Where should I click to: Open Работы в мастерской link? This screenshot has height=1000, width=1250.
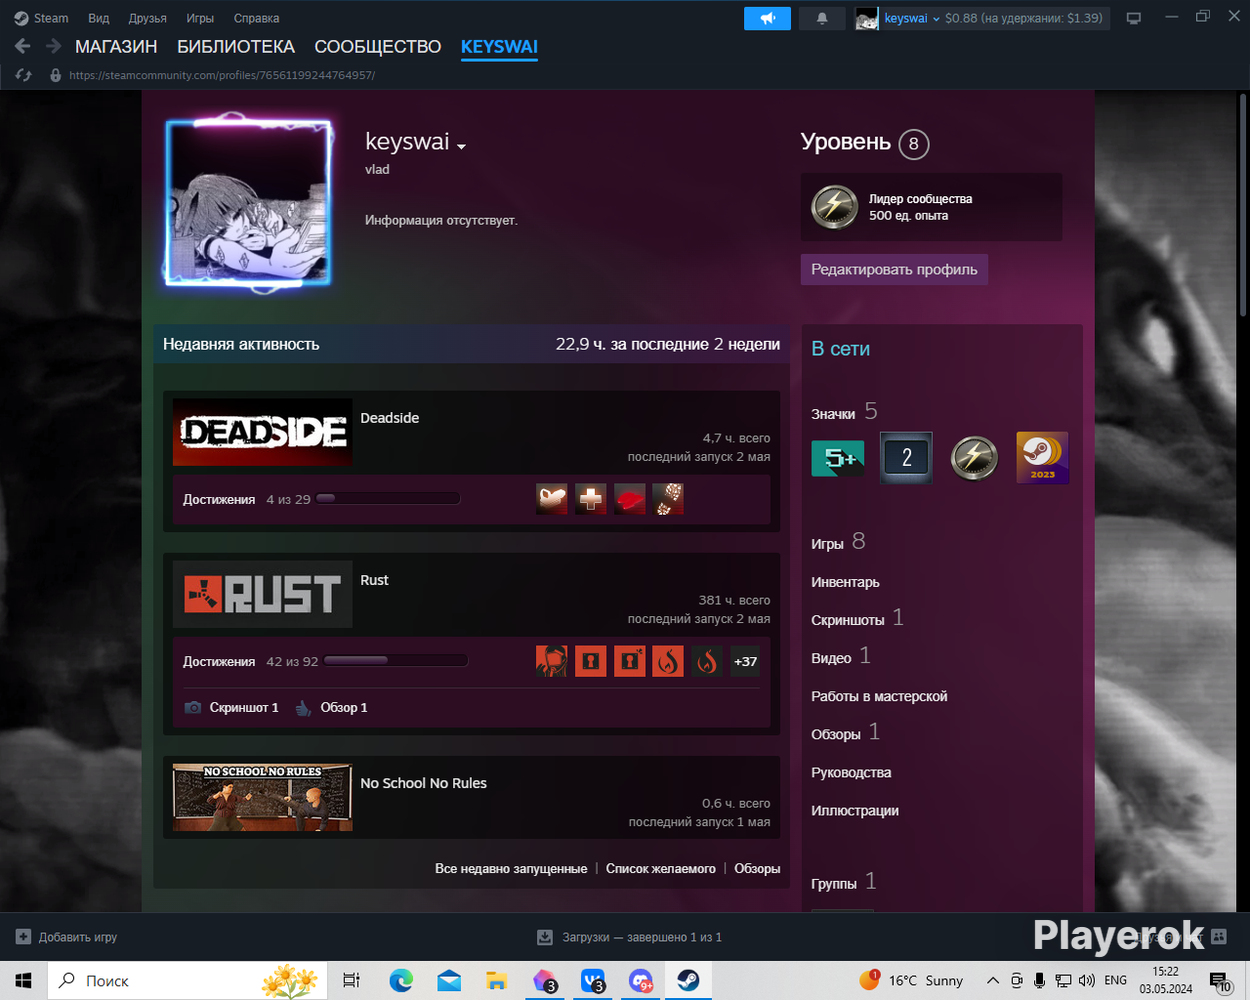pos(879,696)
